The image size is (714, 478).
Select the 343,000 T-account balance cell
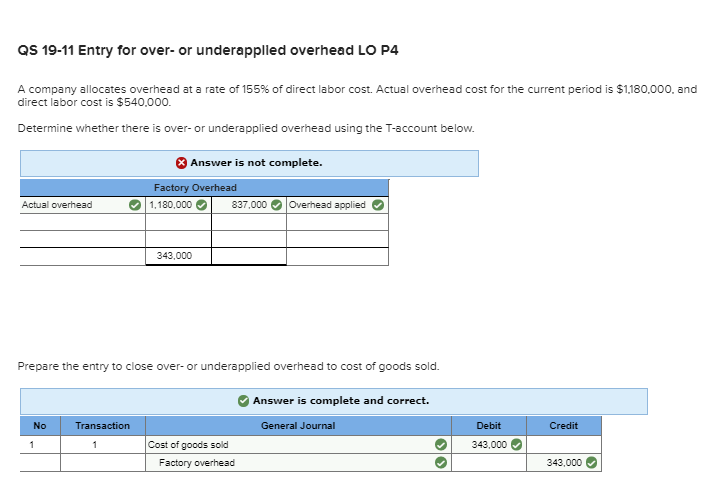(178, 256)
